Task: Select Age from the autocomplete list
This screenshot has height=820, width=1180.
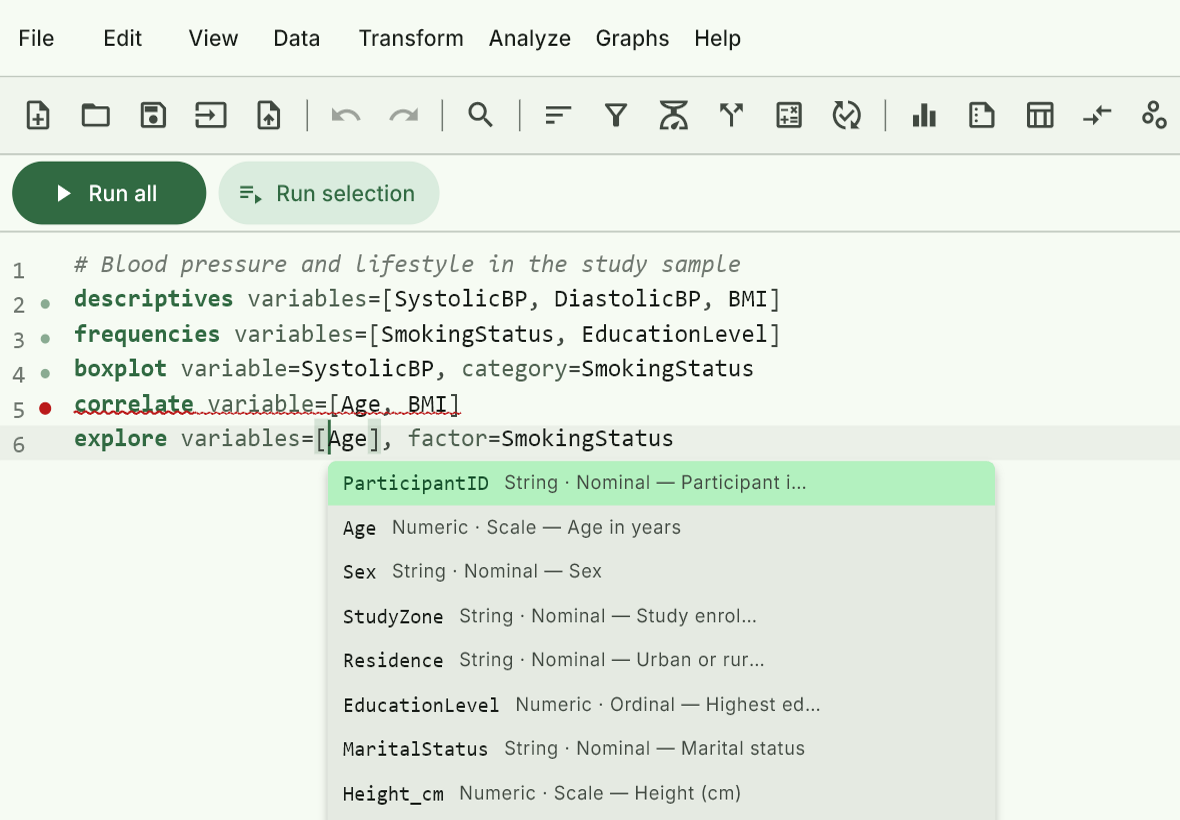Action: pos(661,527)
